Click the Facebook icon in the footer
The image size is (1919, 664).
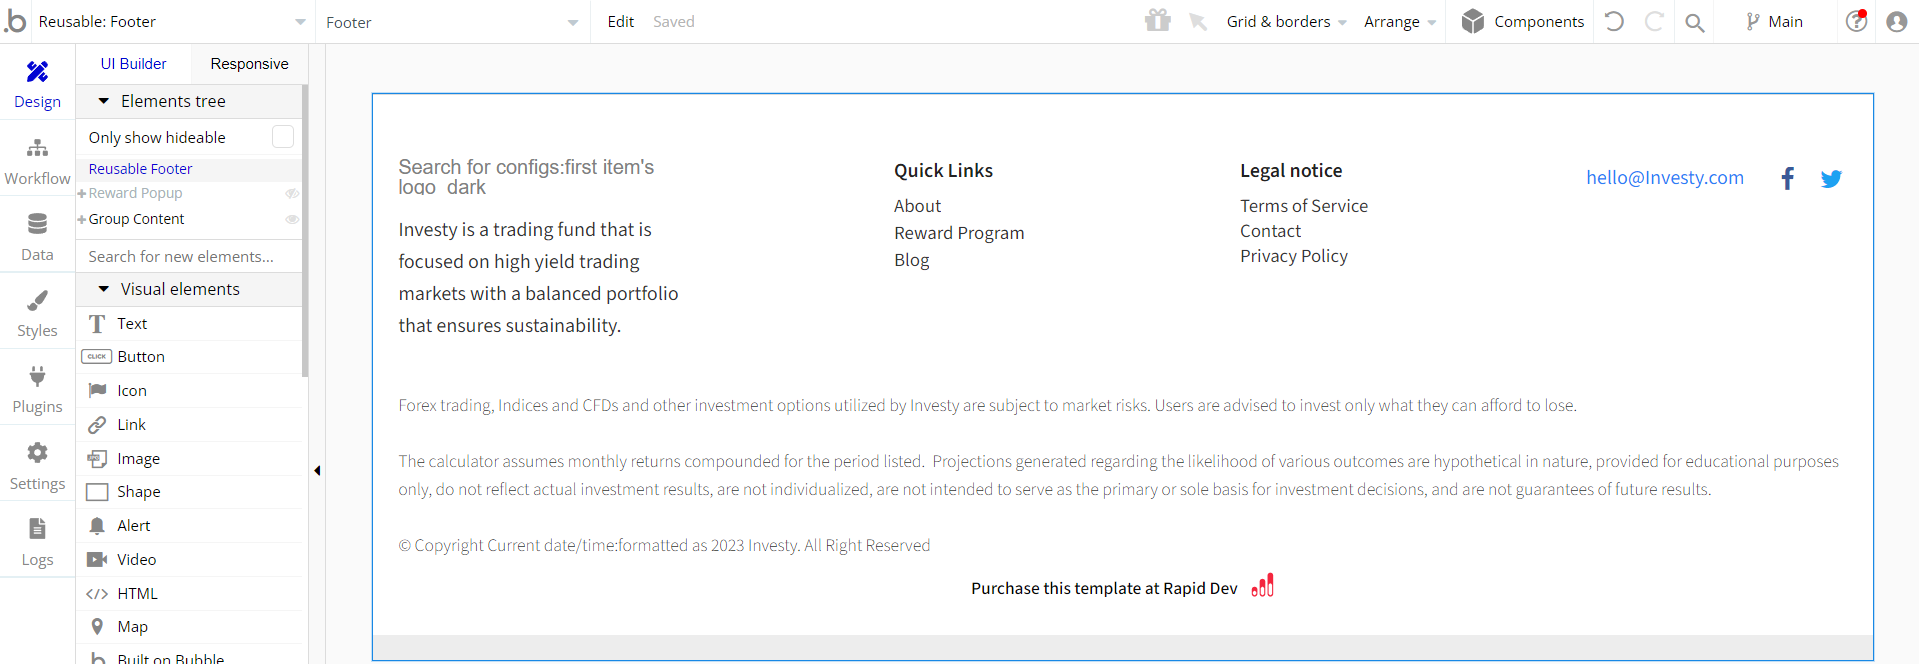(x=1787, y=178)
